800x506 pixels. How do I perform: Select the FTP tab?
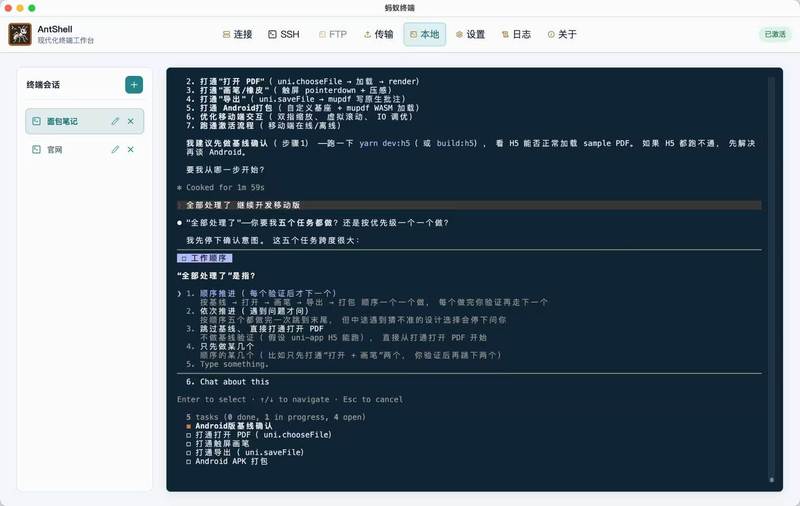(x=333, y=34)
